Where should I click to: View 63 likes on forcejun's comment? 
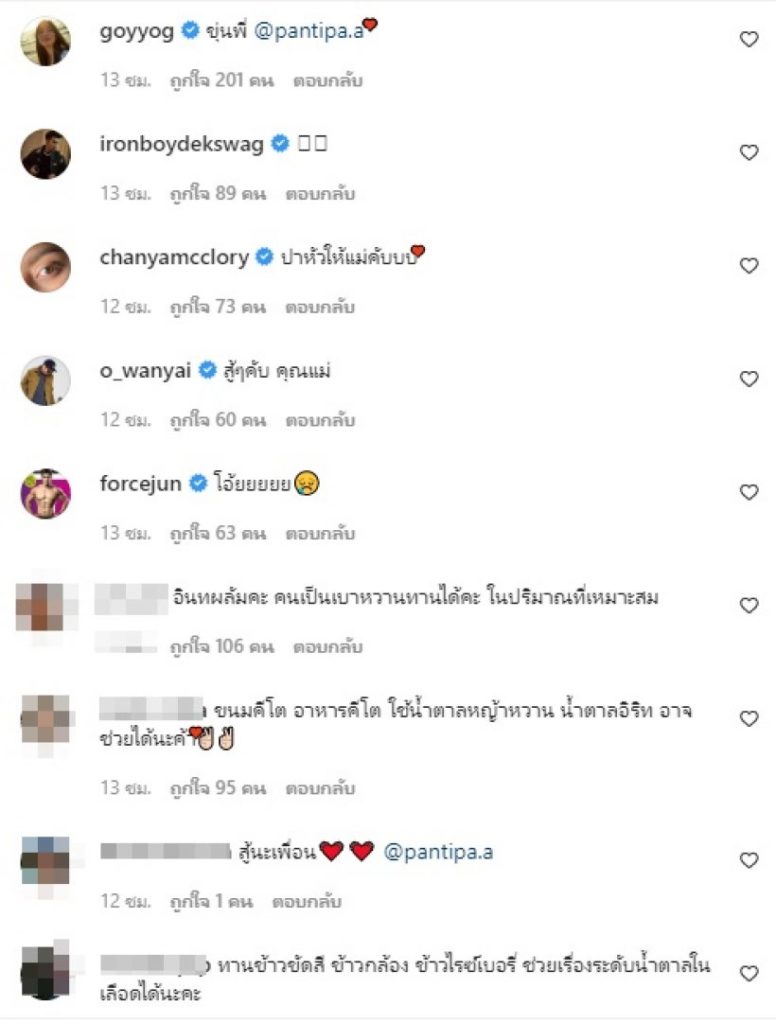tap(218, 534)
